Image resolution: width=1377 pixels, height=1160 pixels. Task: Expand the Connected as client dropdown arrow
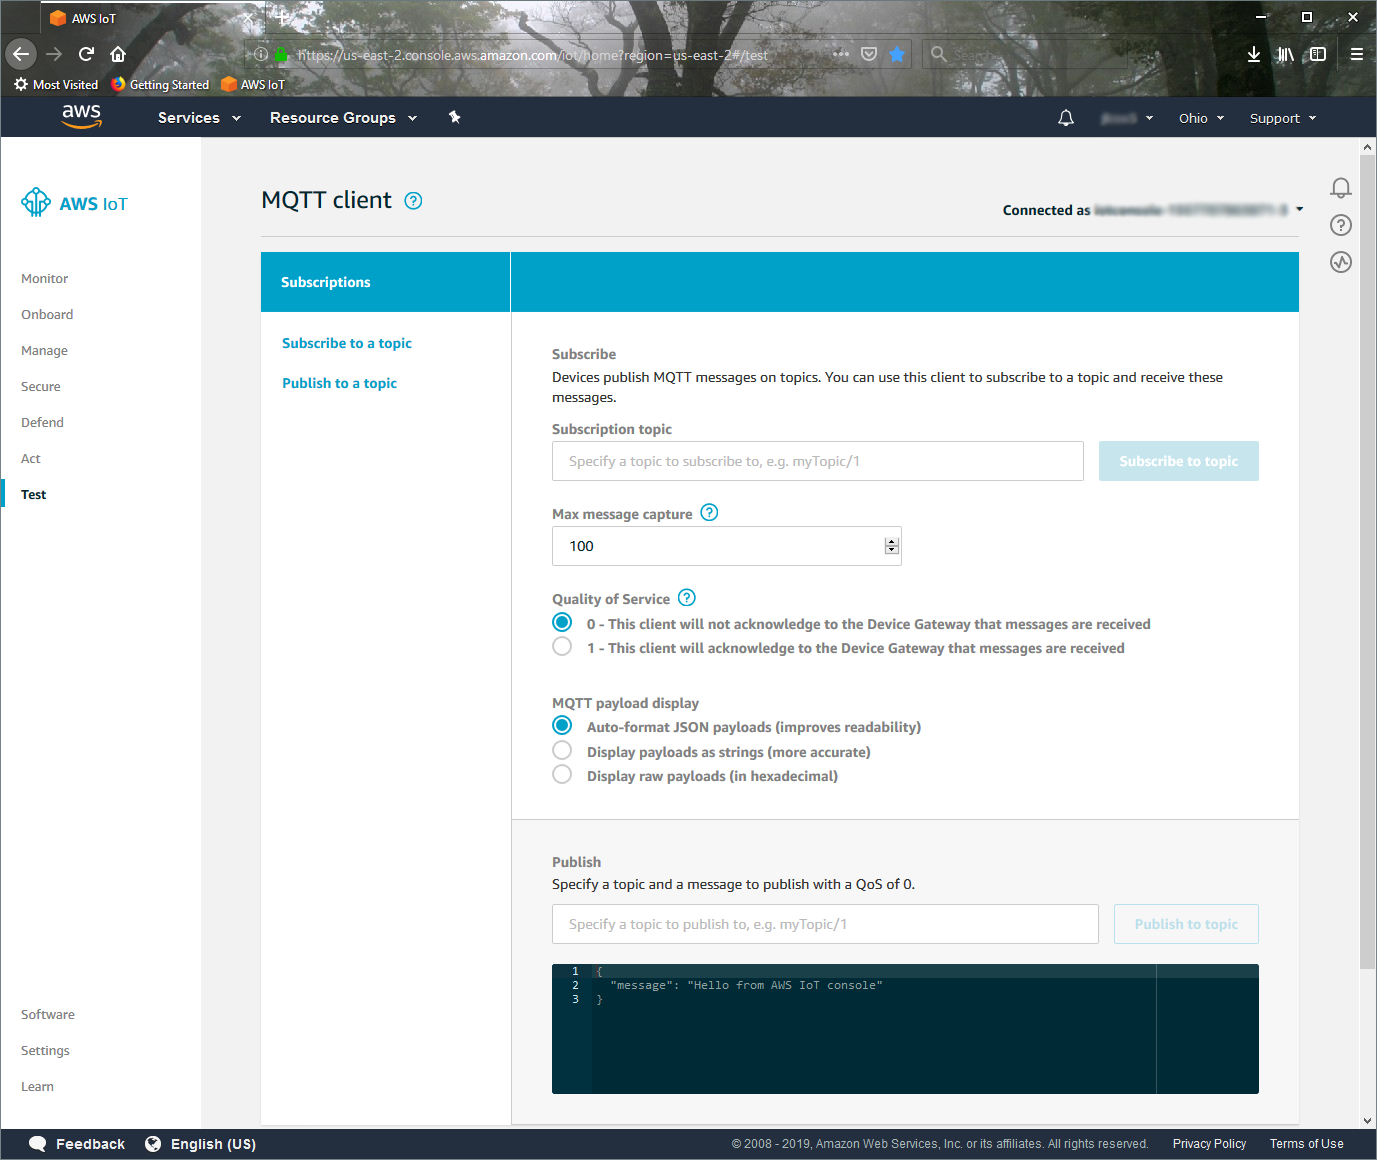point(1299,209)
